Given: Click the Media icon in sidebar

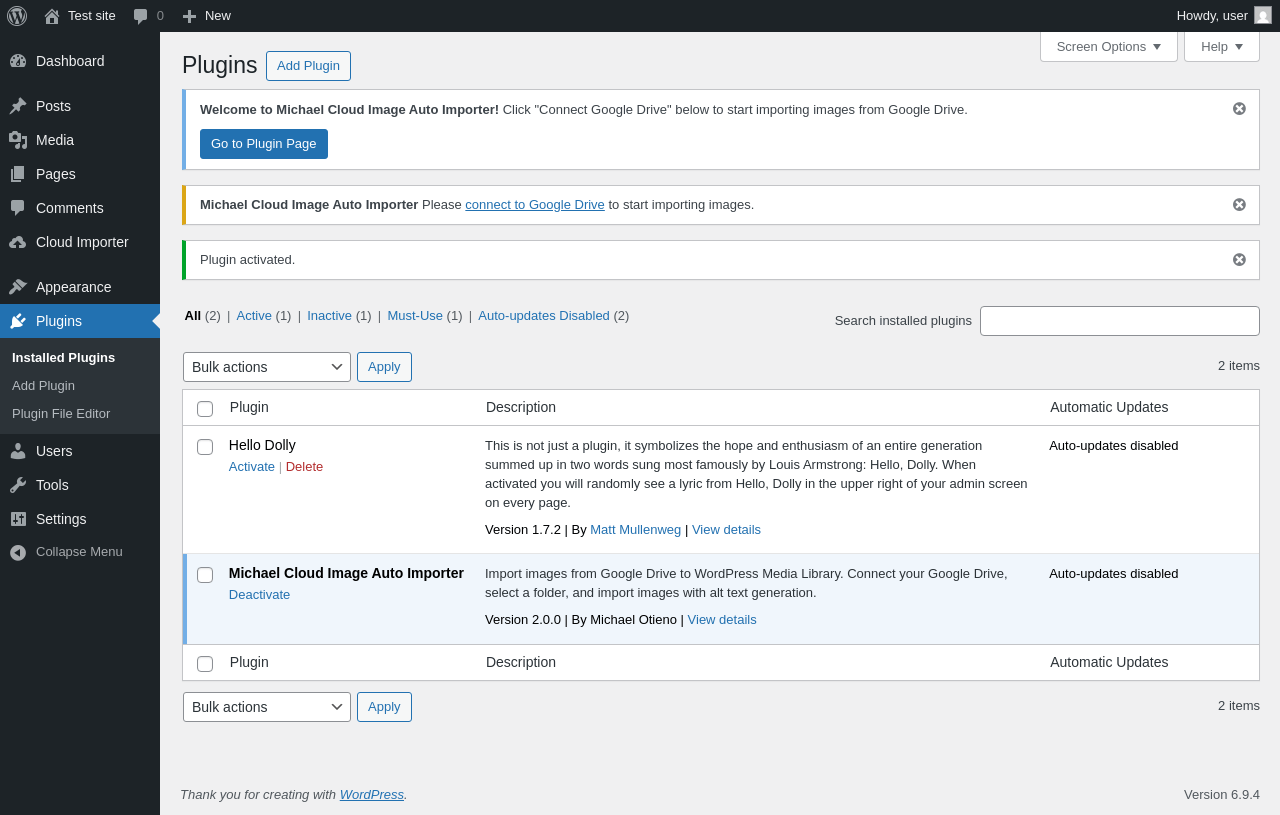Looking at the screenshot, I should (x=18, y=140).
